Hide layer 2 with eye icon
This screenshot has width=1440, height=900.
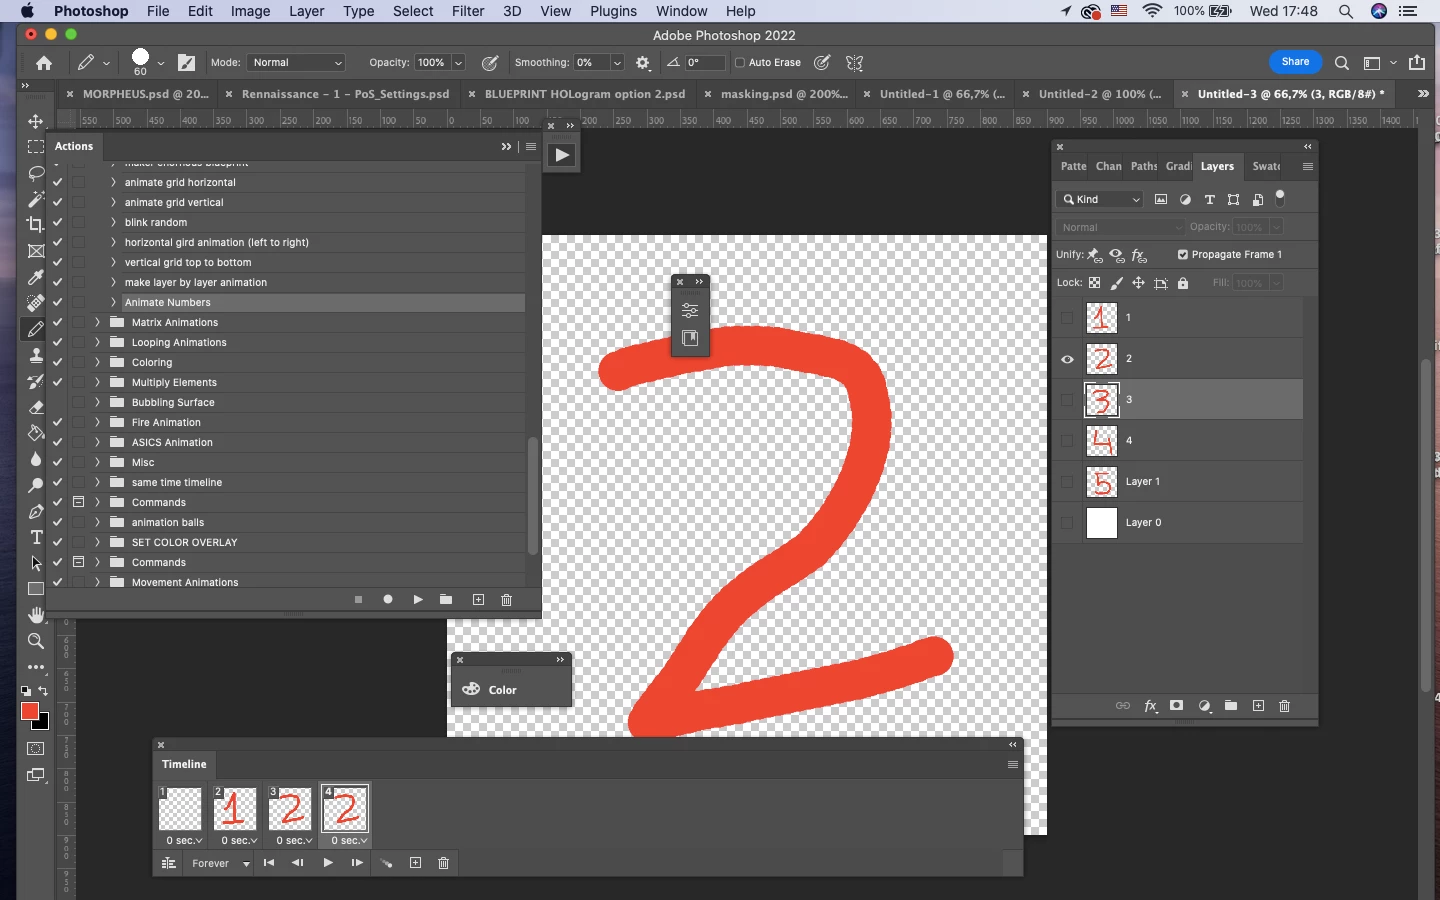[1067, 359]
